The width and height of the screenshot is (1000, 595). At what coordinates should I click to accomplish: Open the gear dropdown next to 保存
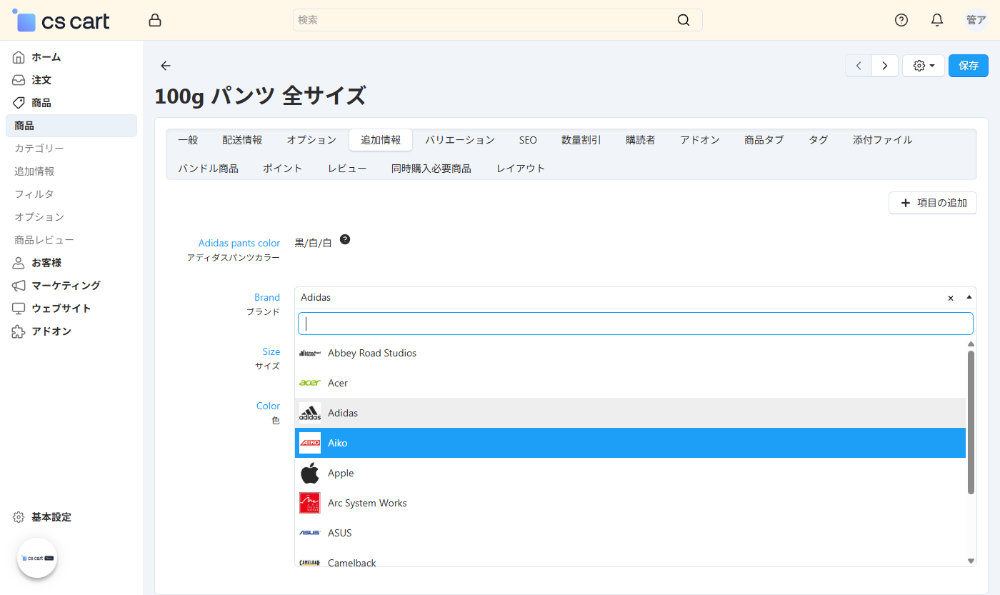click(922, 65)
